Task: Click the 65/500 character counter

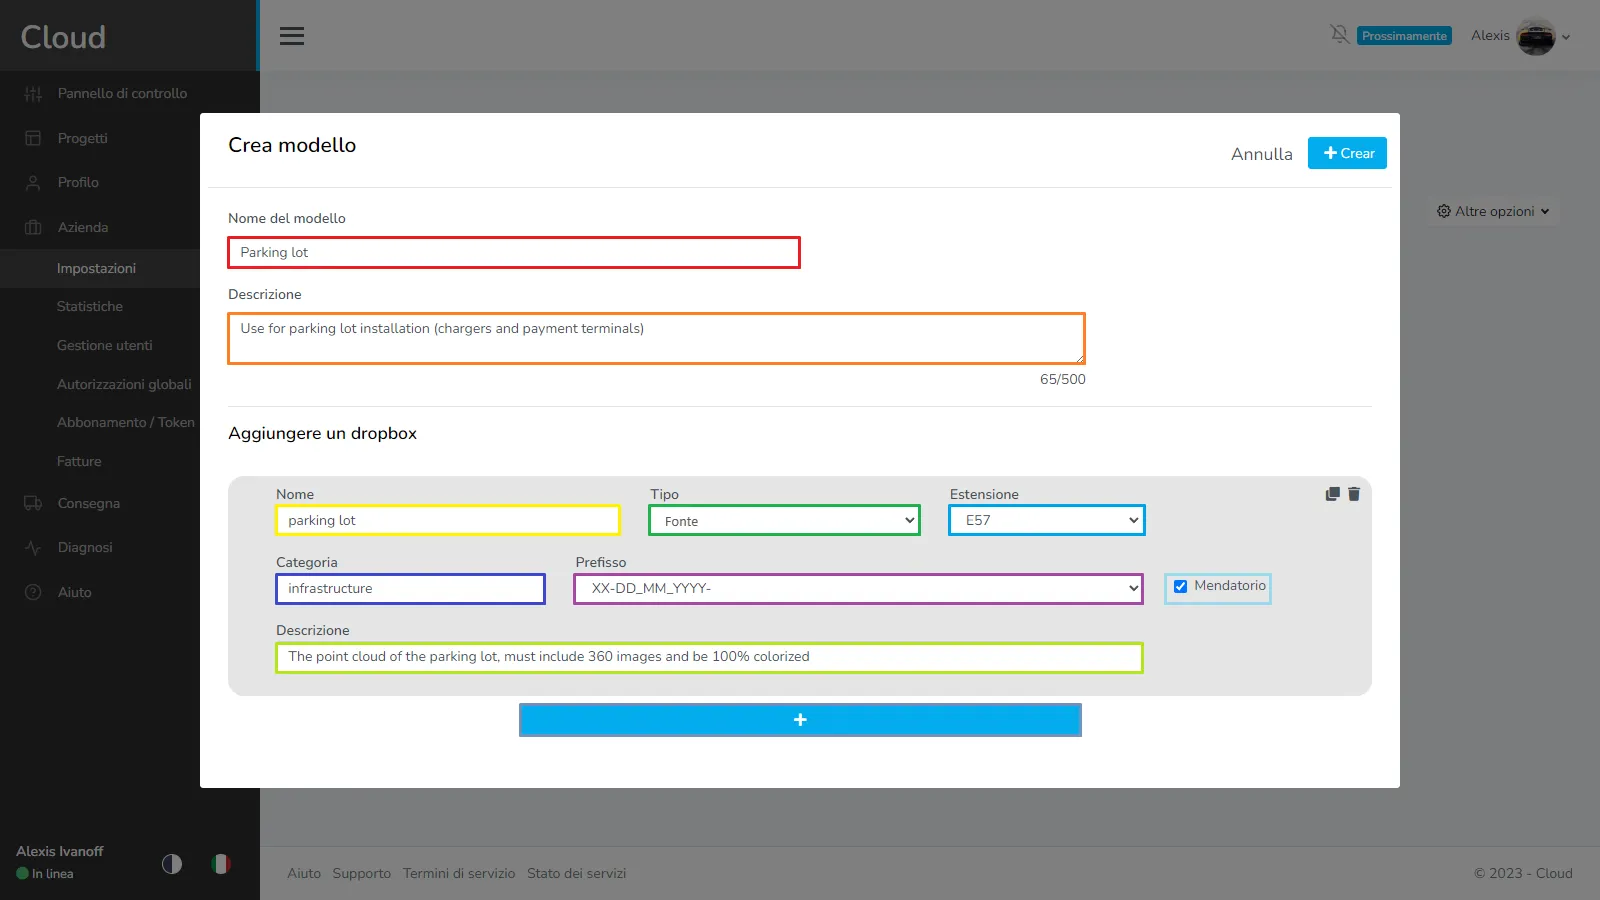Action: pos(1062,379)
